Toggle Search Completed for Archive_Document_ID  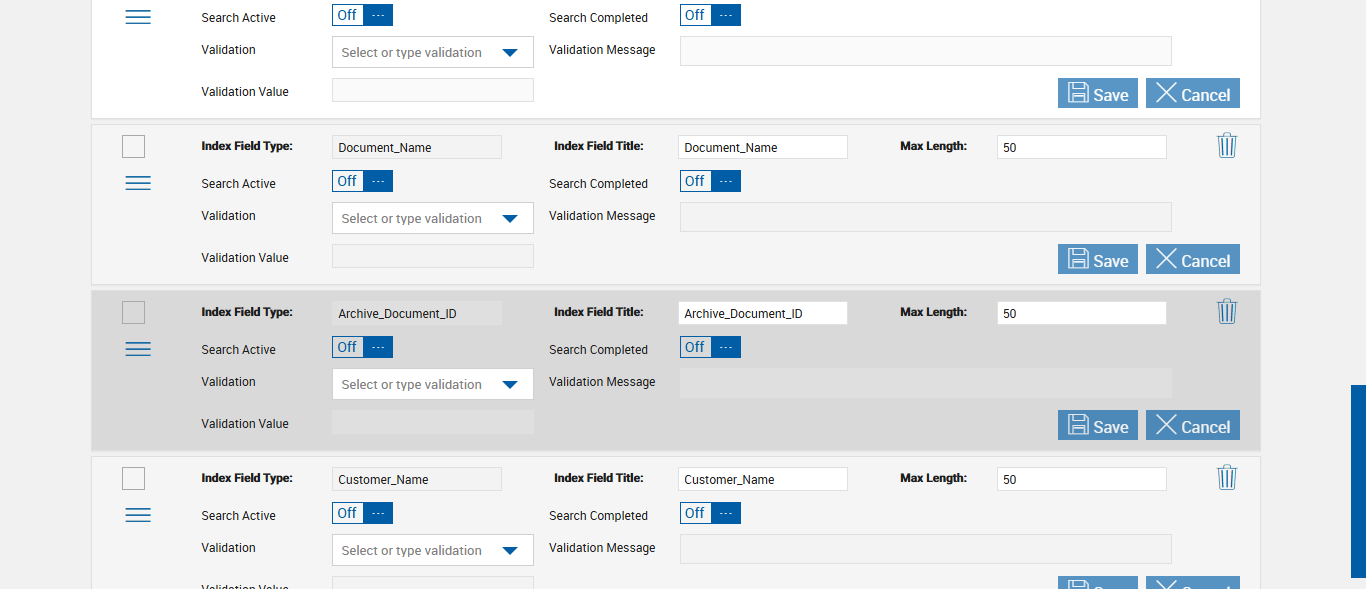tap(710, 347)
